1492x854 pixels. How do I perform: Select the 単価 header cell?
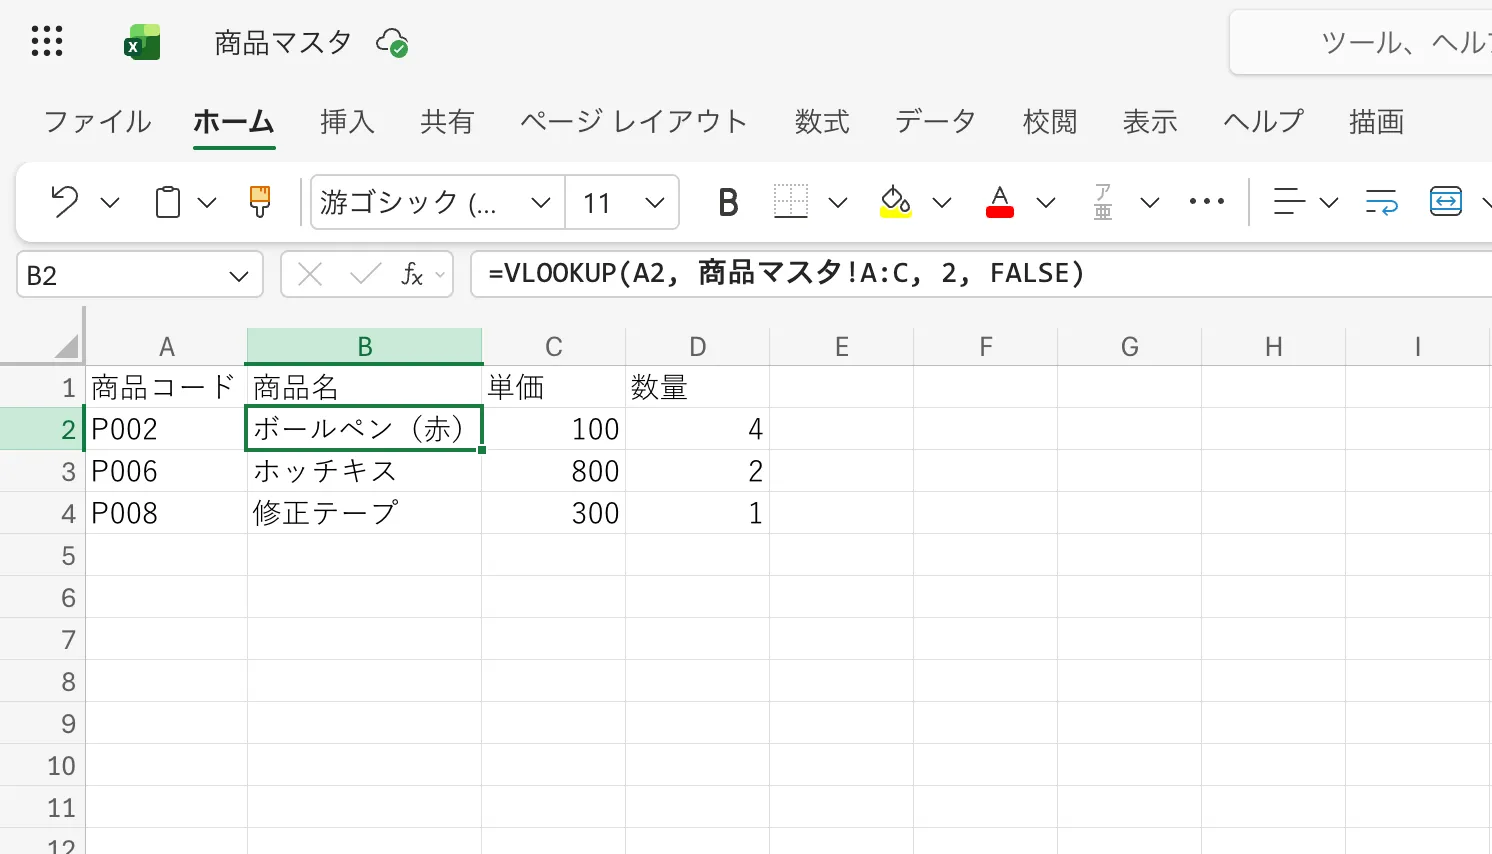pyautogui.click(x=554, y=387)
